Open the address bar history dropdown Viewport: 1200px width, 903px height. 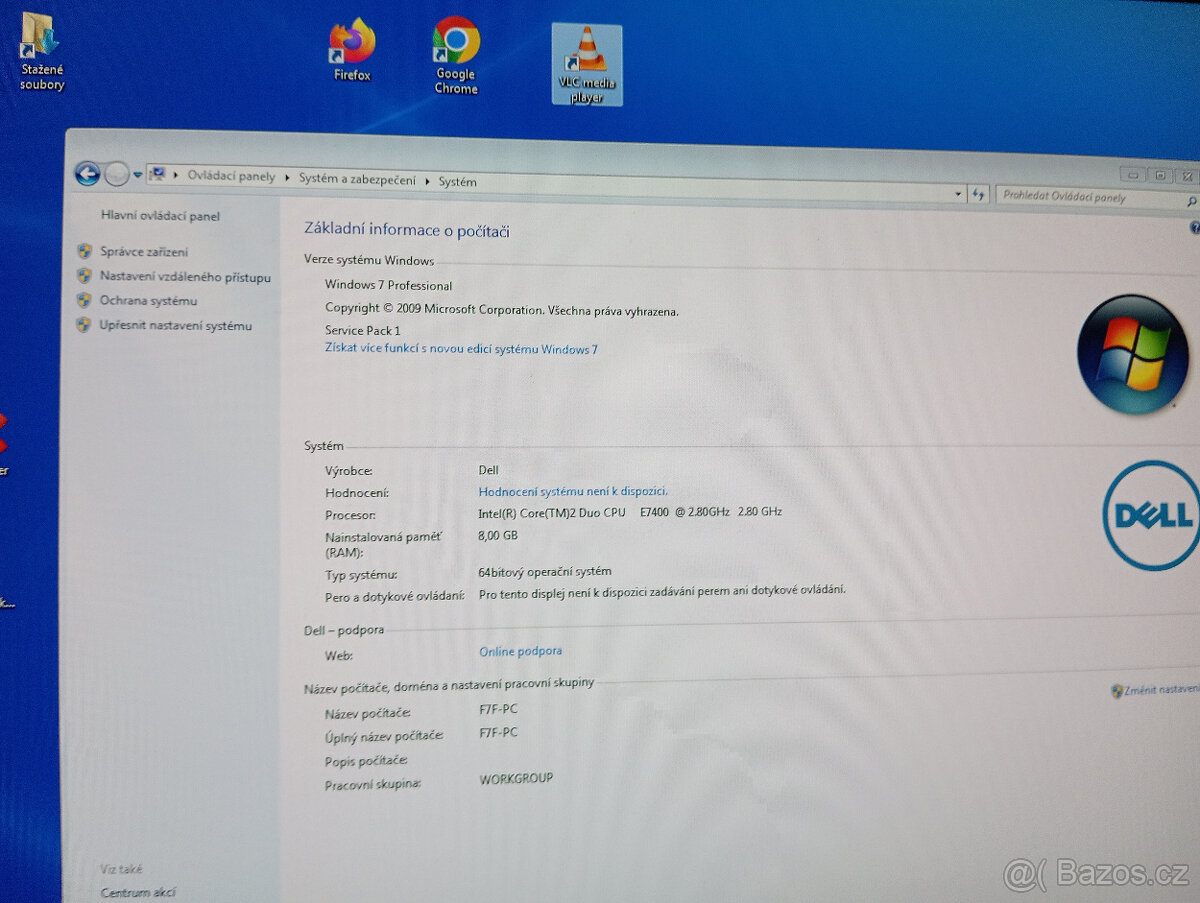(x=957, y=194)
